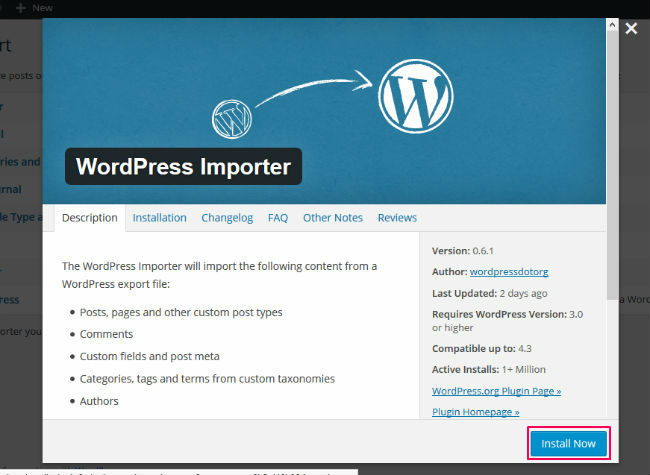This screenshot has height=475, width=650.
Task: Click the plus icon beside New
Action: 21,8
